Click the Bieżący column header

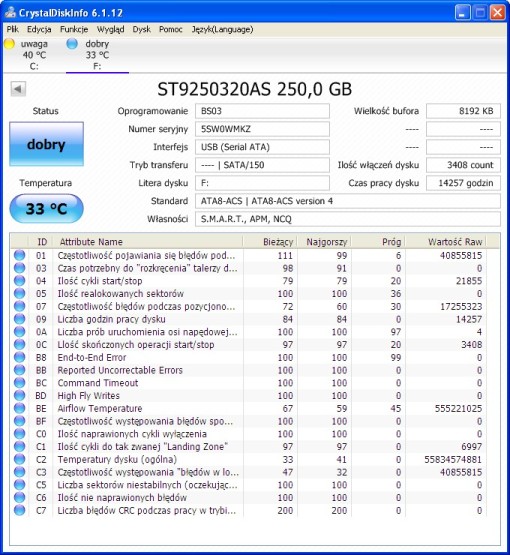(x=270, y=242)
